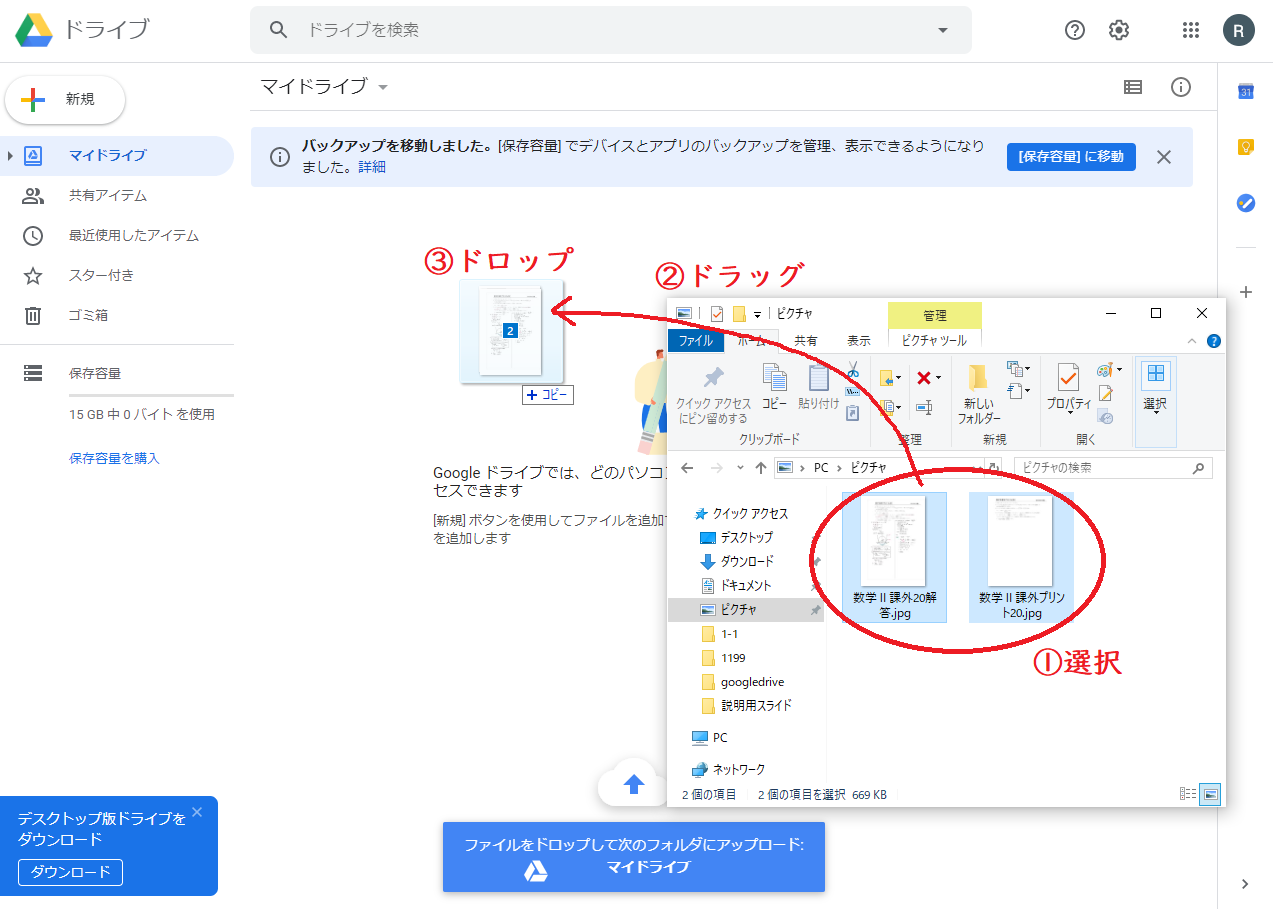Switch to list view layout
This screenshot has width=1273, height=909.
point(1133,87)
